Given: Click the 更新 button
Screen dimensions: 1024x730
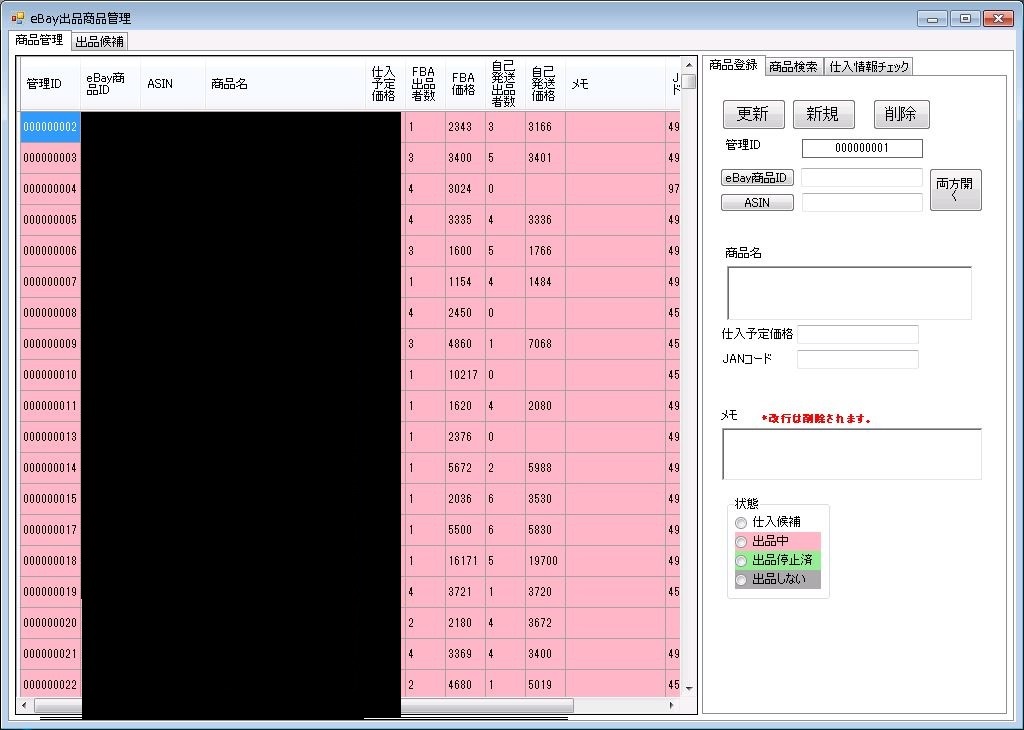Looking at the screenshot, I should coord(754,114).
